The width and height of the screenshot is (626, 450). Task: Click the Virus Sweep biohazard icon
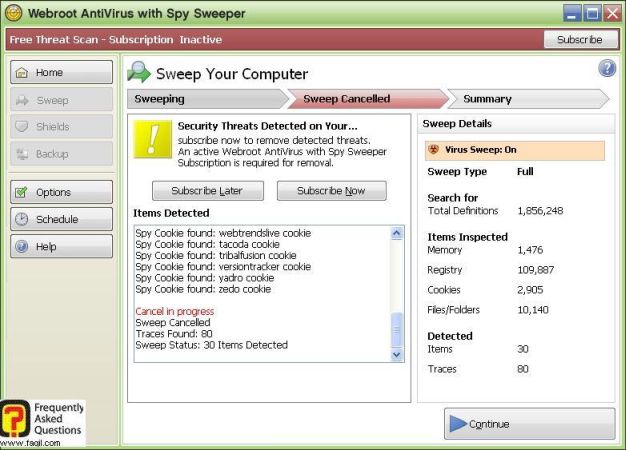click(x=433, y=150)
